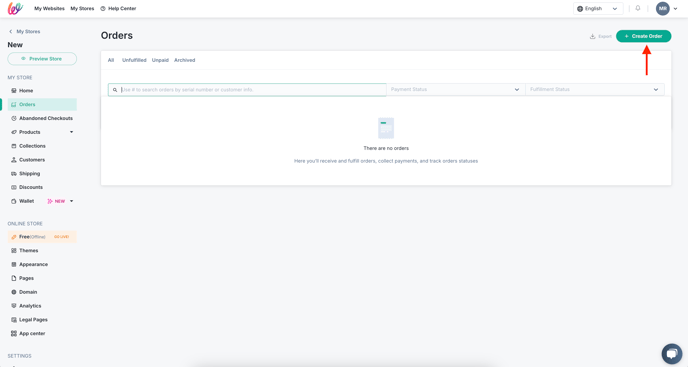Viewport: 688px width, 367px height.
Task: Click the Shipping truck icon
Action: [14, 173]
